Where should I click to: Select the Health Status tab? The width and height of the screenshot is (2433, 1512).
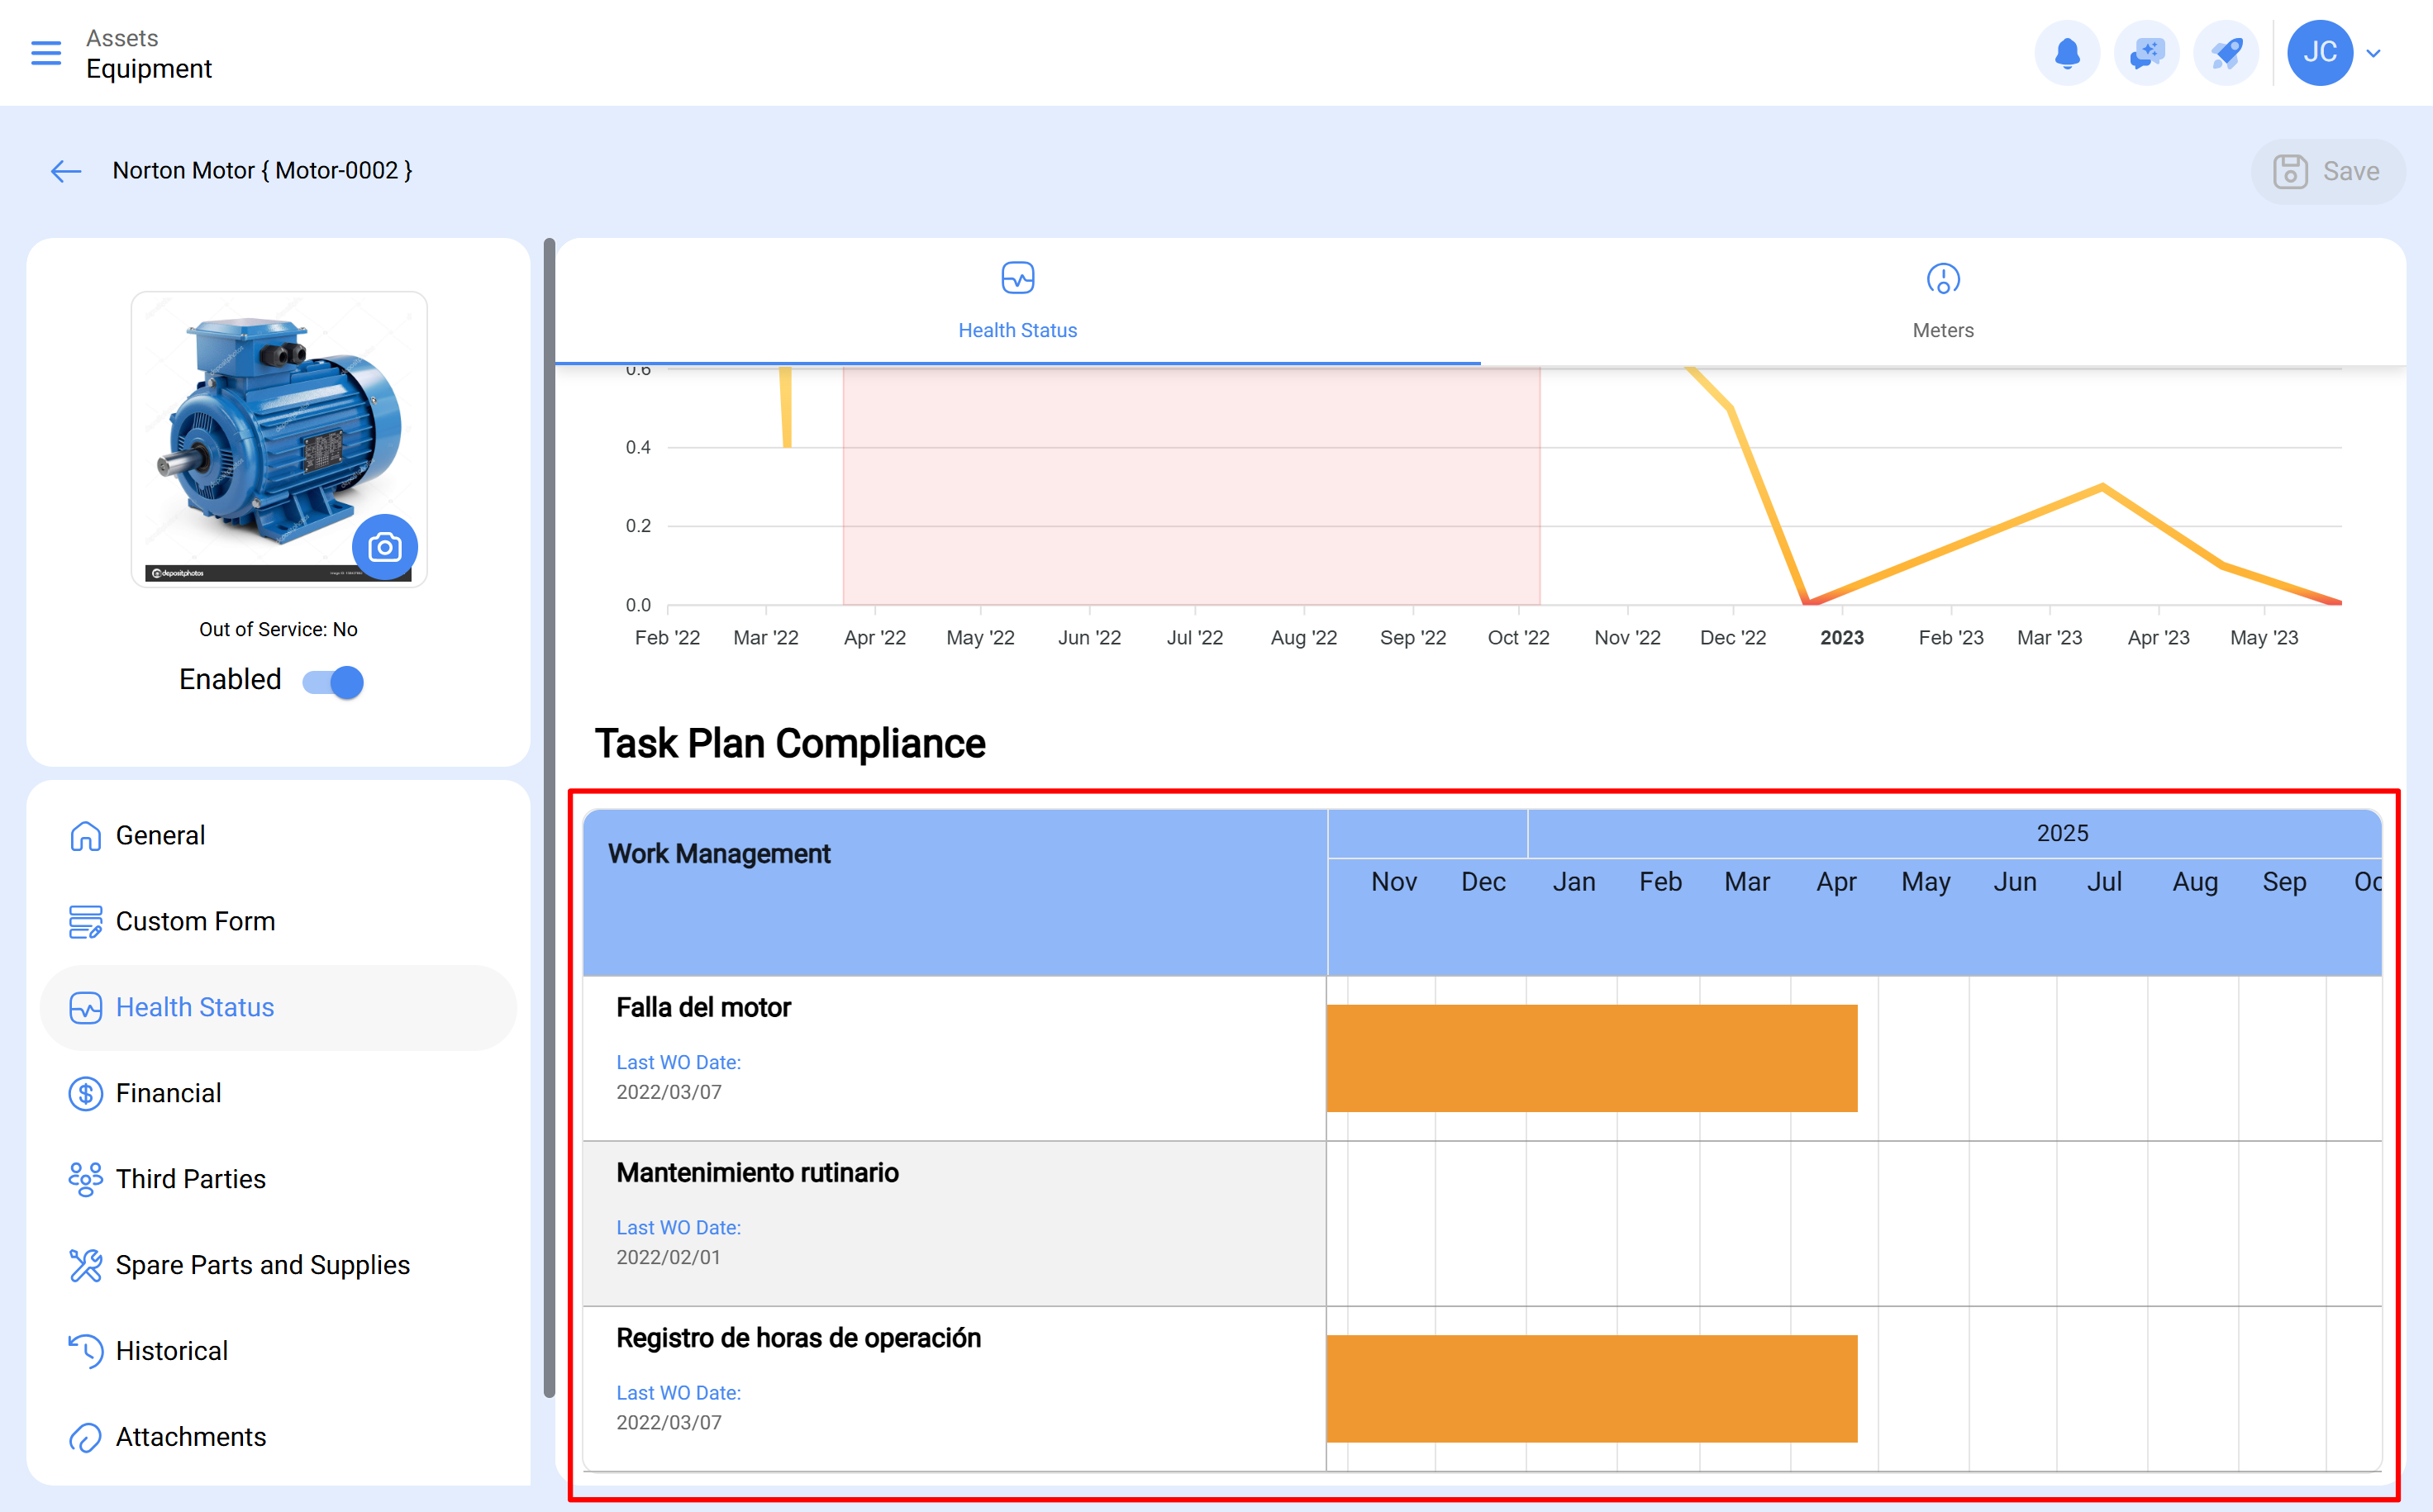pyautogui.click(x=1017, y=300)
